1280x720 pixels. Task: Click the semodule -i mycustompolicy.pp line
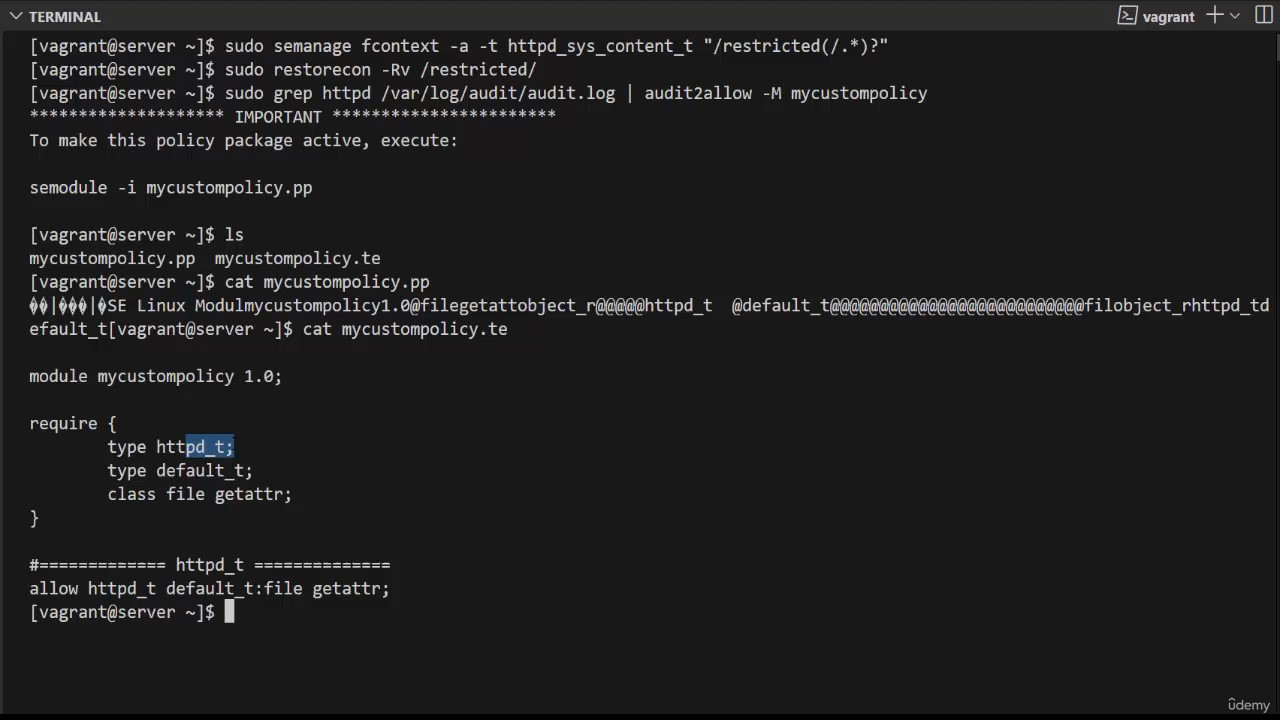tap(171, 188)
